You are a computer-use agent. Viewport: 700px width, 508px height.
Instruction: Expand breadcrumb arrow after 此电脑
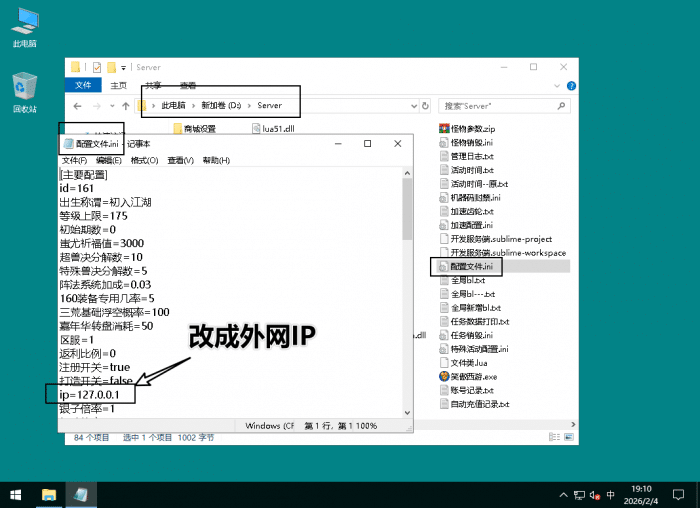point(193,106)
